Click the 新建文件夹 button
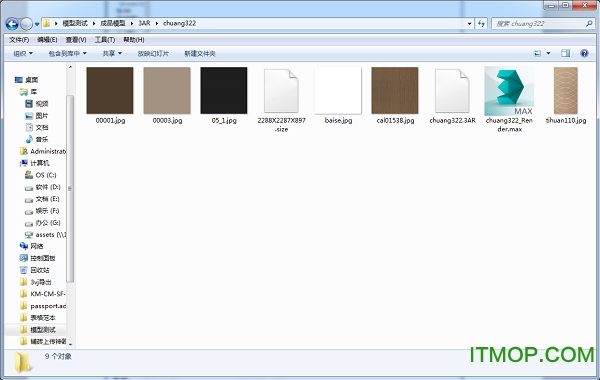Image resolution: width=600 pixels, height=380 pixels. (200, 54)
